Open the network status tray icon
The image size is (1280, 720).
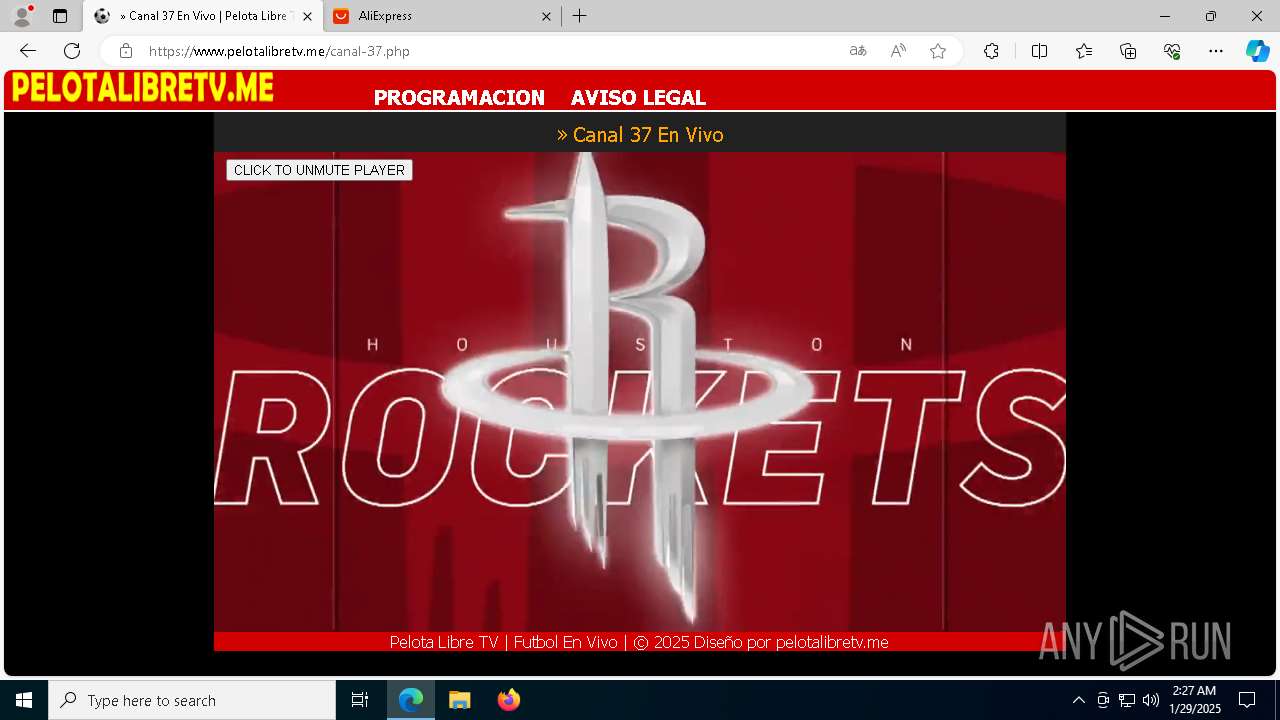[1127, 700]
